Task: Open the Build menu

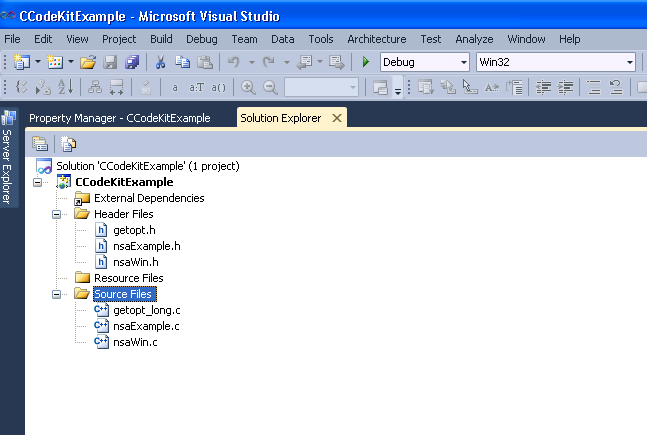Action: point(161,39)
